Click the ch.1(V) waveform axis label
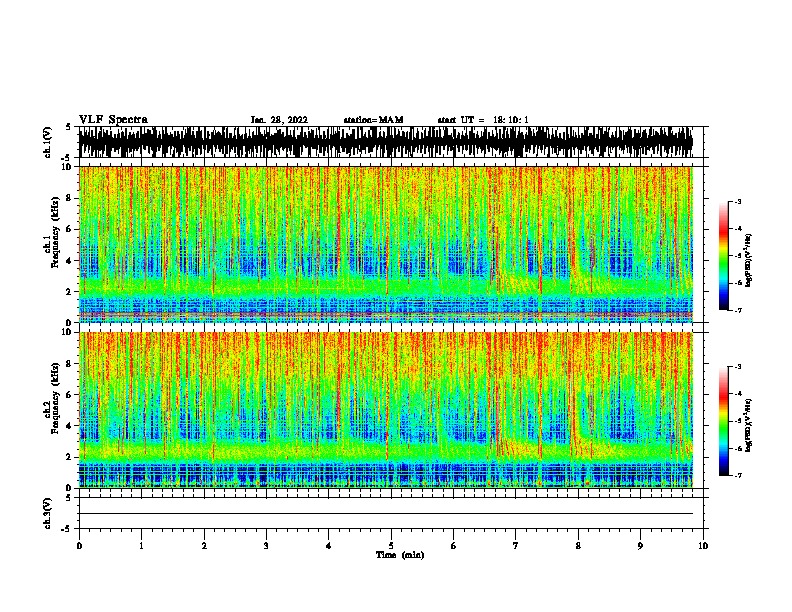Image resolution: width=792 pixels, height=612 pixels. pyautogui.click(x=47, y=142)
